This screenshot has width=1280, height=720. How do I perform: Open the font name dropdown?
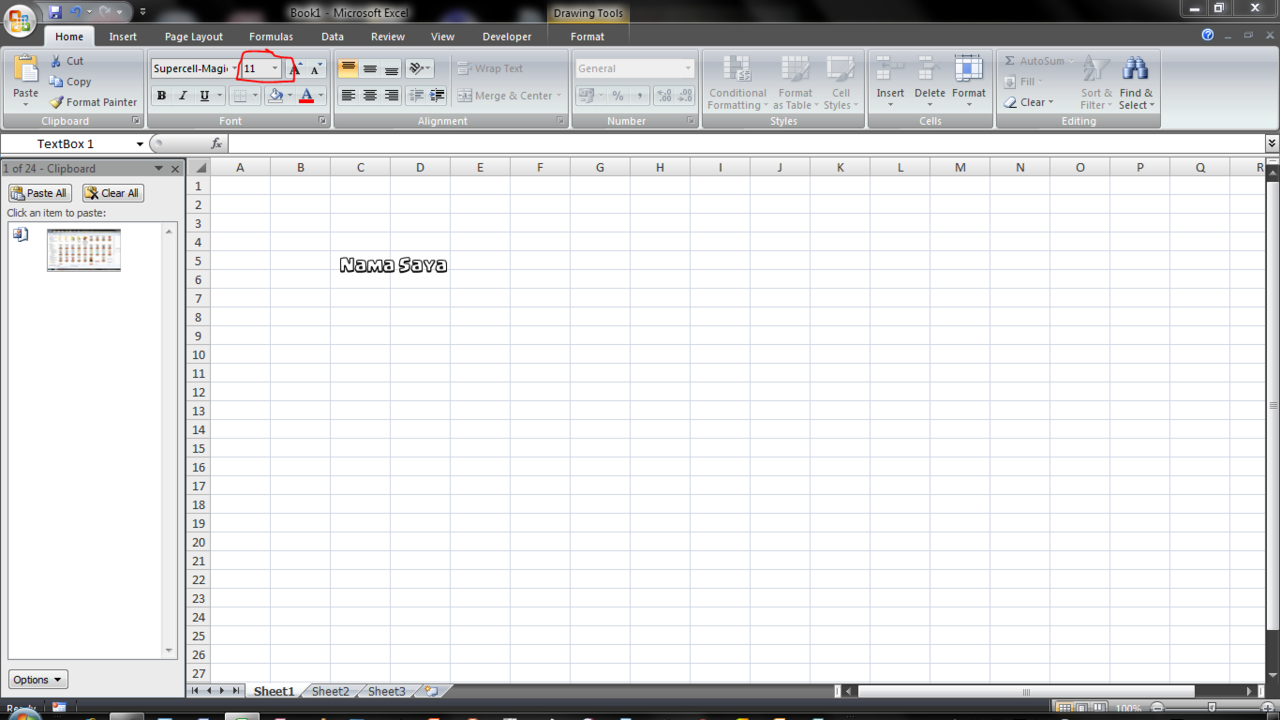click(235, 69)
